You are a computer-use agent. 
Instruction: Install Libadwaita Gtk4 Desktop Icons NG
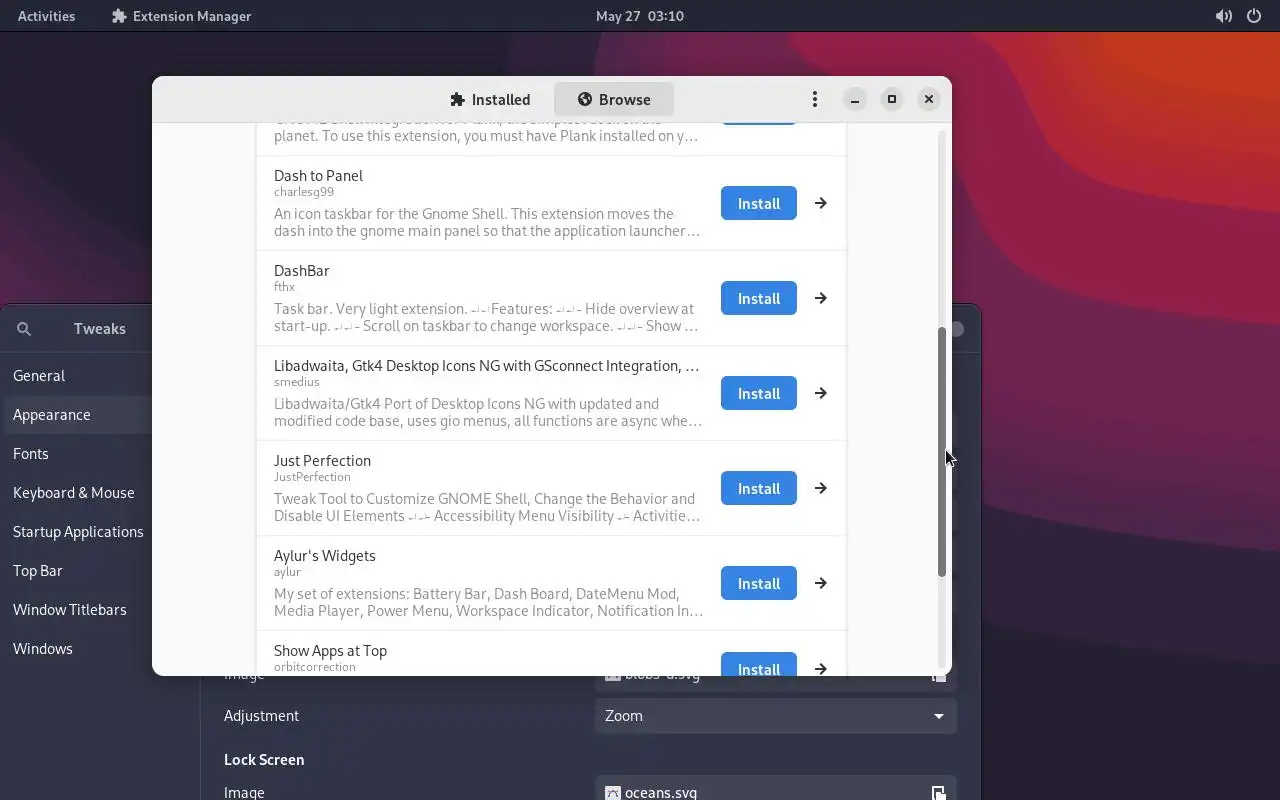759,393
